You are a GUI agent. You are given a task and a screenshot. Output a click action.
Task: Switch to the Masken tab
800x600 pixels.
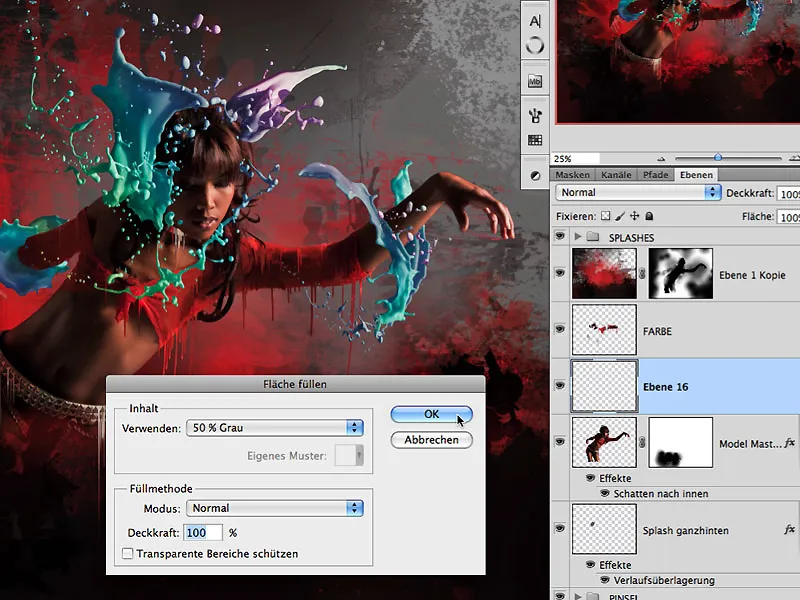pos(572,174)
